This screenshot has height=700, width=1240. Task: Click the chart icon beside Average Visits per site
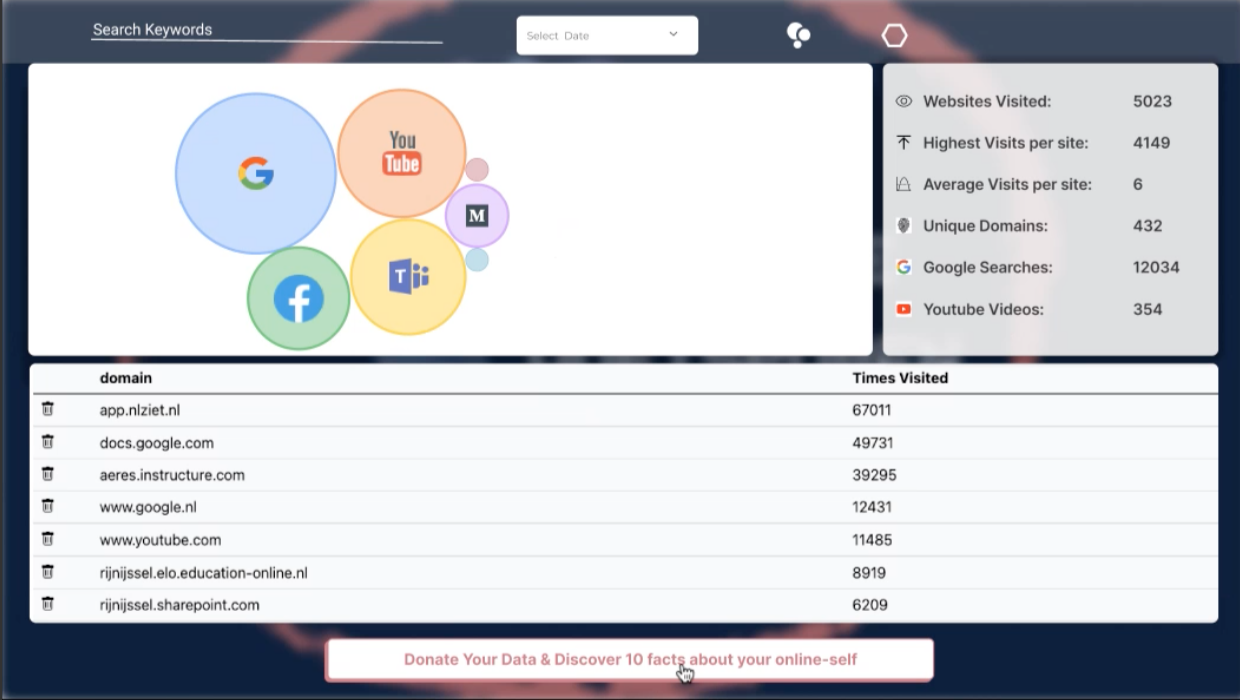pyautogui.click(x=904, y=184)
